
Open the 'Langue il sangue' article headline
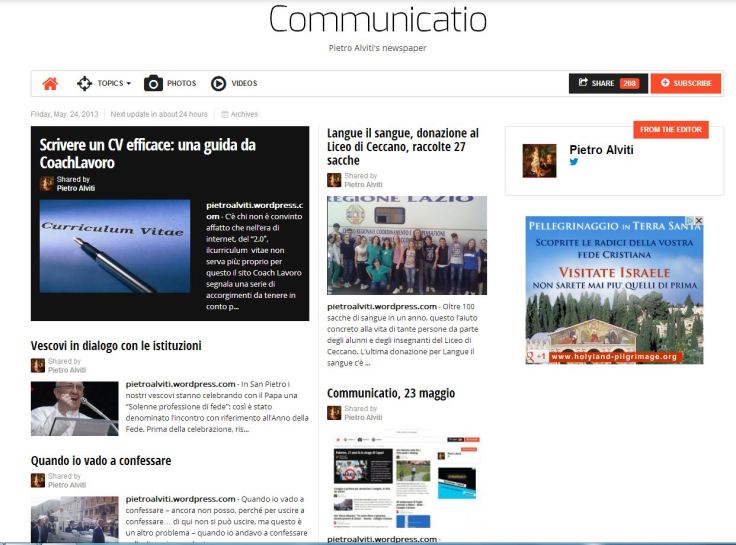[x=402, y=146]
